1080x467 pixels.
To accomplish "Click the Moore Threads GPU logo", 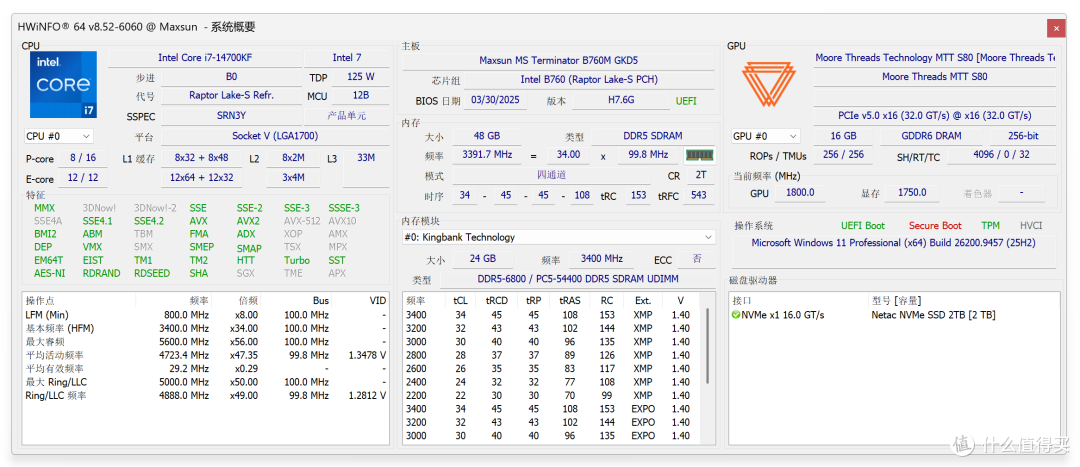I will tap(767, 84).
